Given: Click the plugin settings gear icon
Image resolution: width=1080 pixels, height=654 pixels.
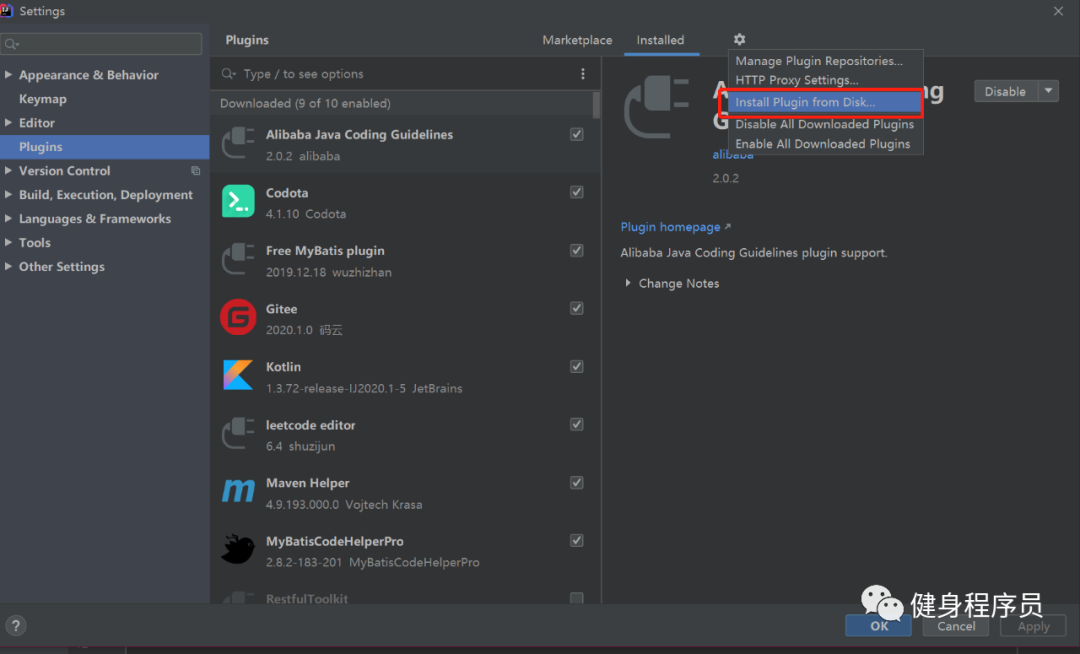Looking at the screenshot, I should click(739, 39).
